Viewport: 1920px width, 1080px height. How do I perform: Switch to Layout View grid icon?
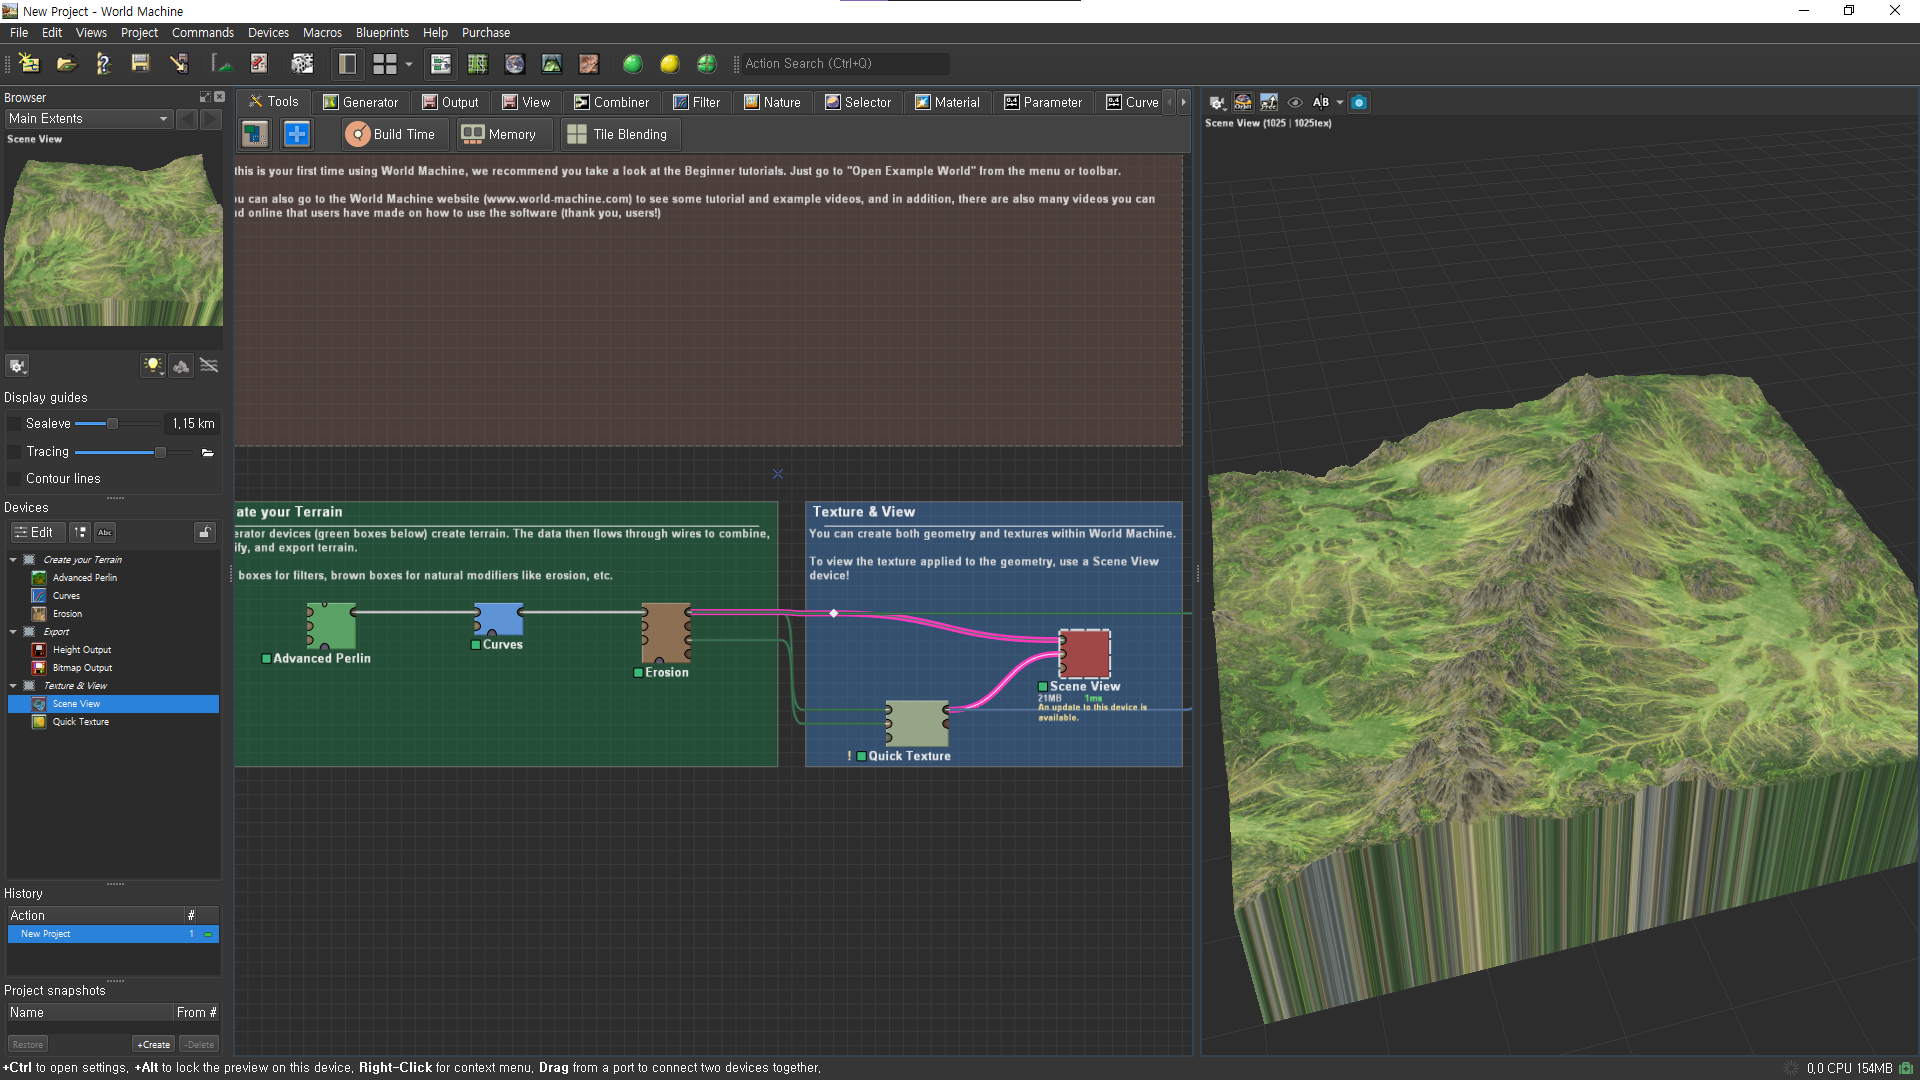(x=478, y=64)
